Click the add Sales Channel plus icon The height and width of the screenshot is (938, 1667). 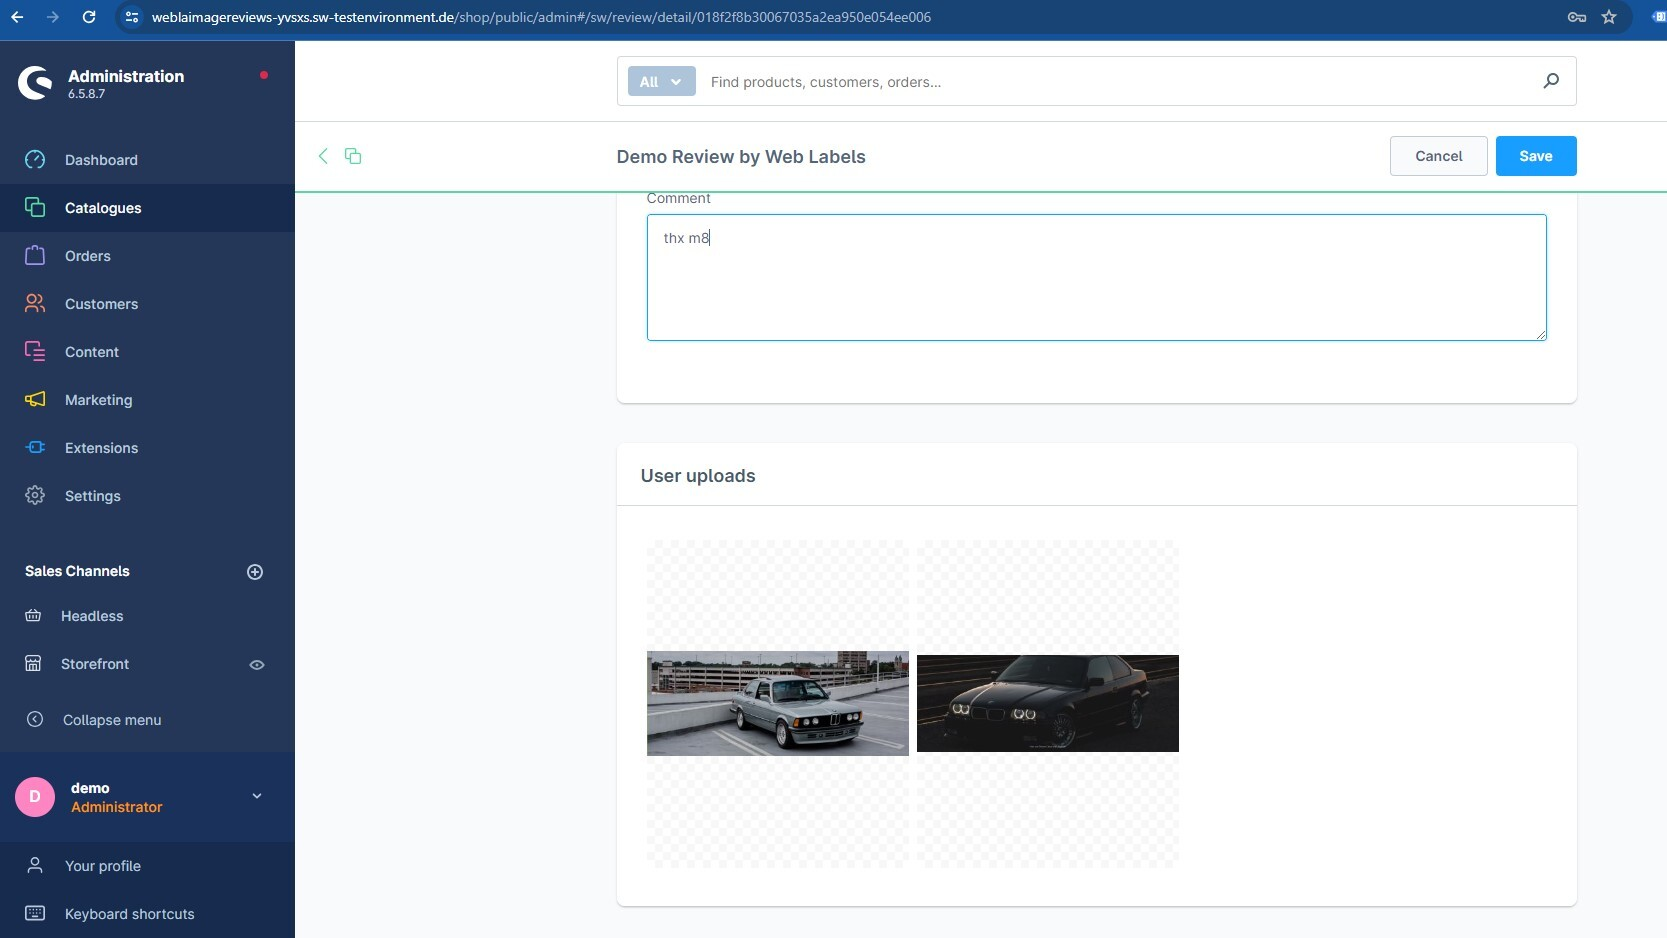255,572
